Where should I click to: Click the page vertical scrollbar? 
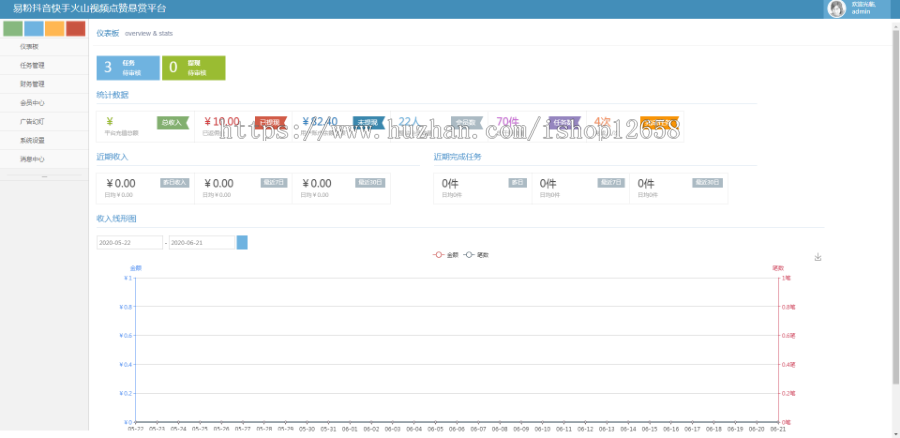click(895, 200)
